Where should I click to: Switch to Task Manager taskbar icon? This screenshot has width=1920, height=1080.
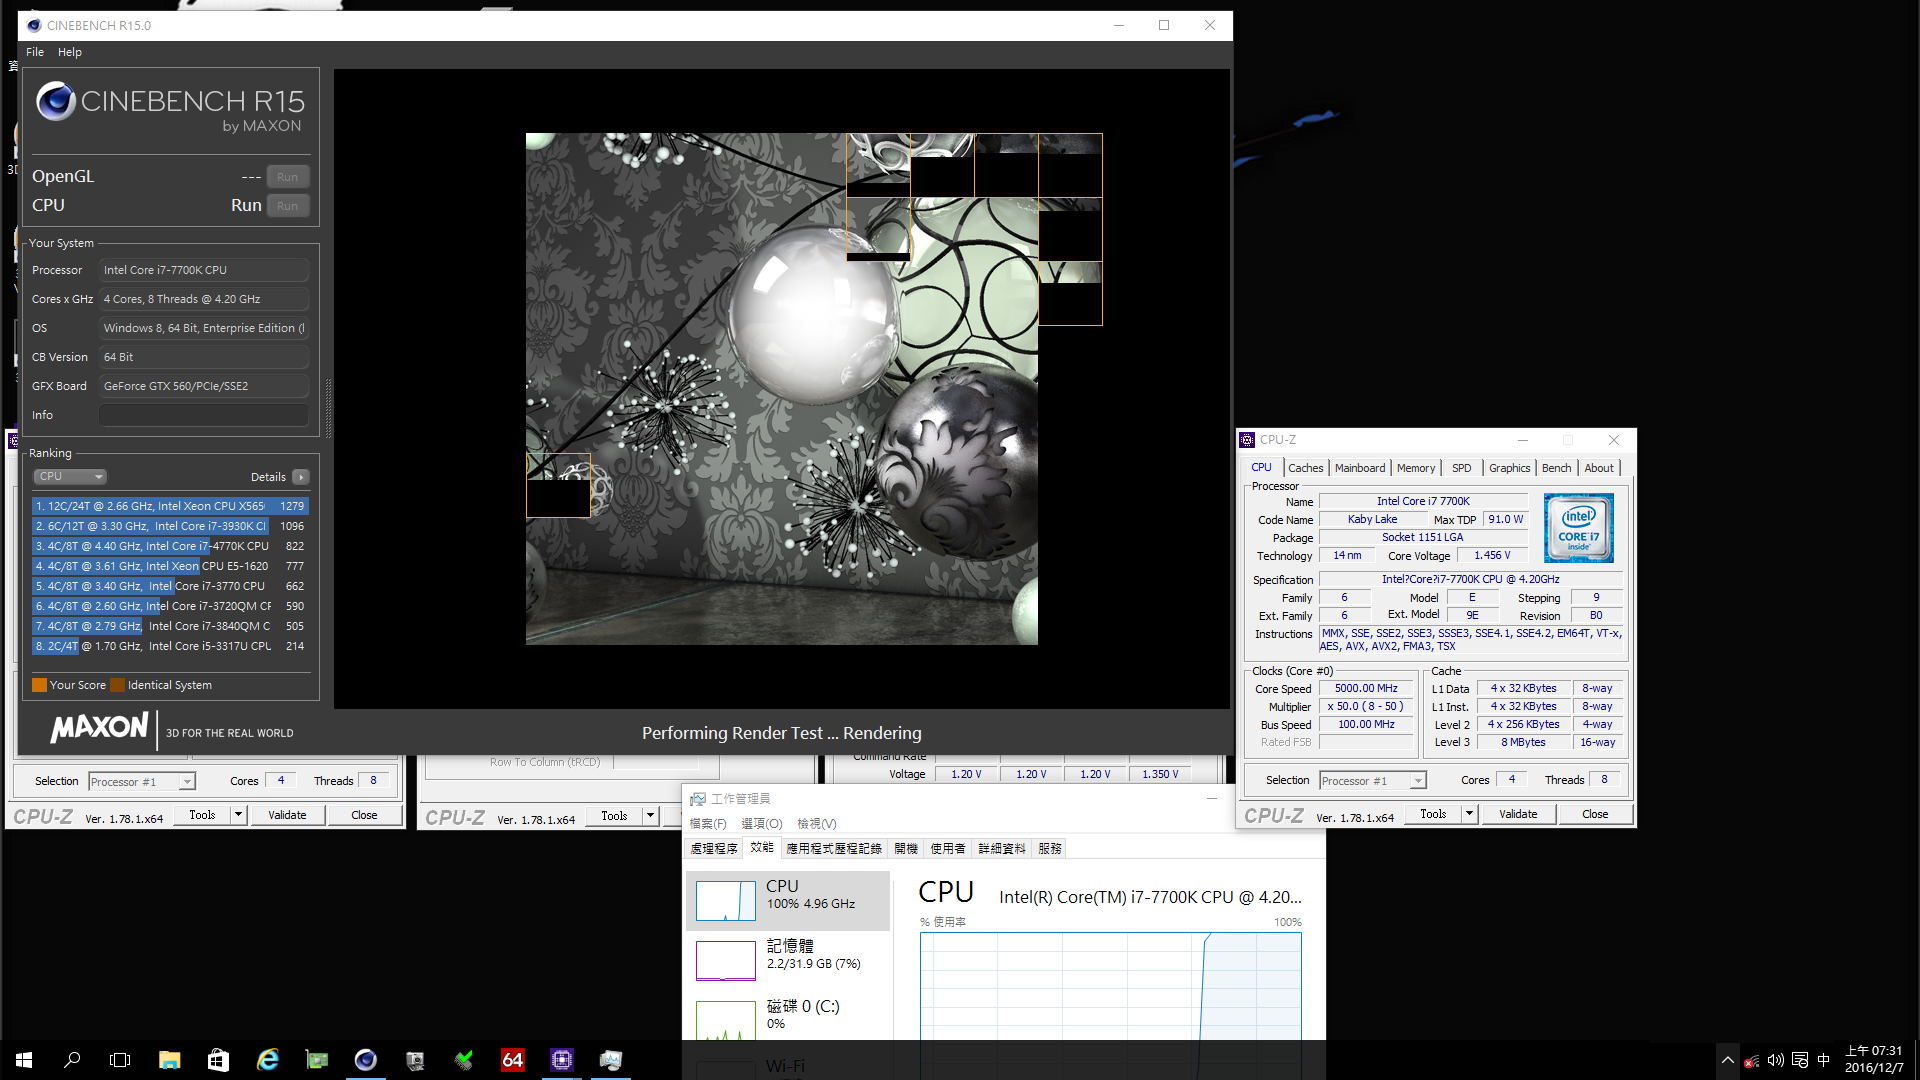[611, 1060]
